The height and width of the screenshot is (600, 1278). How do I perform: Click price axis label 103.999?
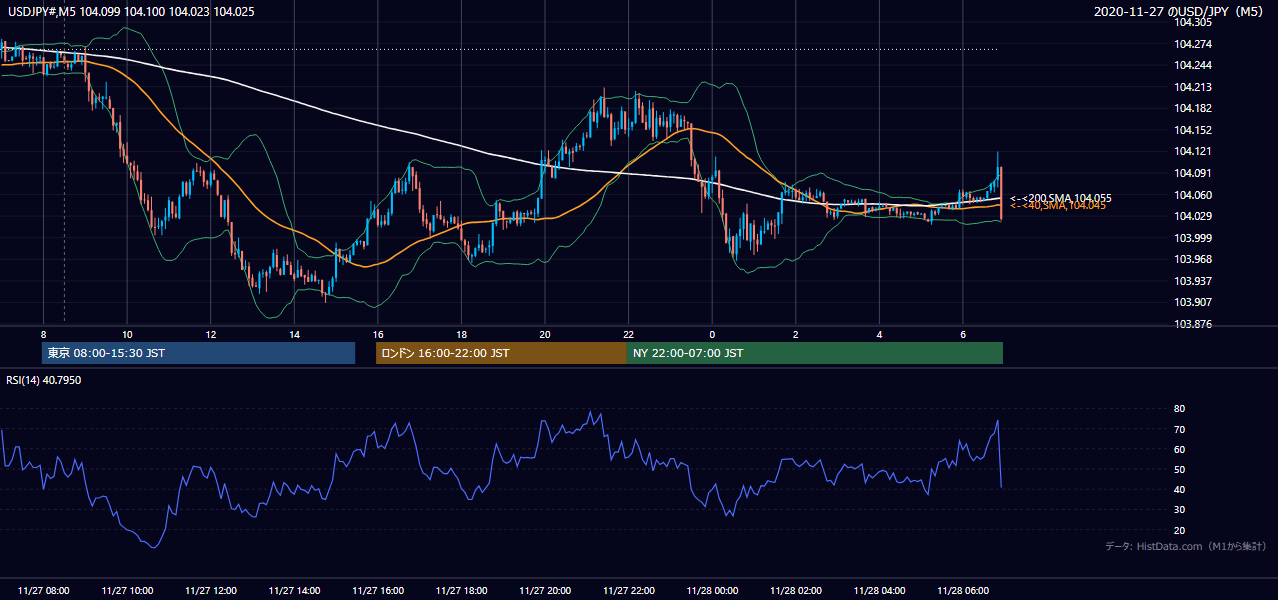coord(1193,238)
